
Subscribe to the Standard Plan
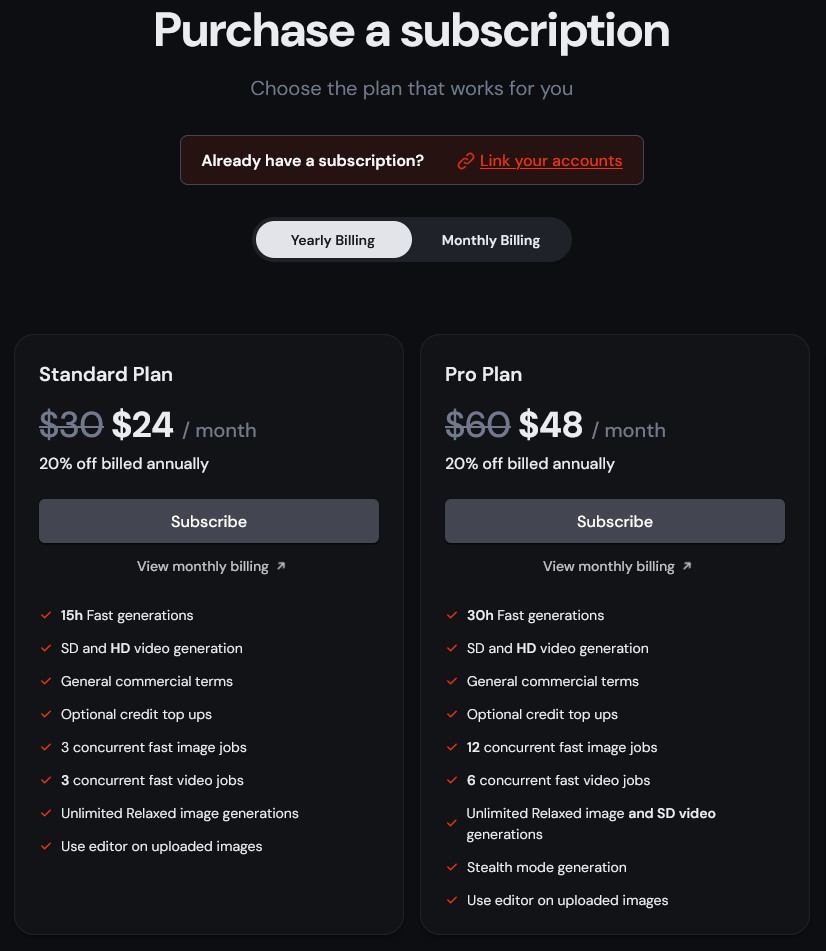point(209,521)
